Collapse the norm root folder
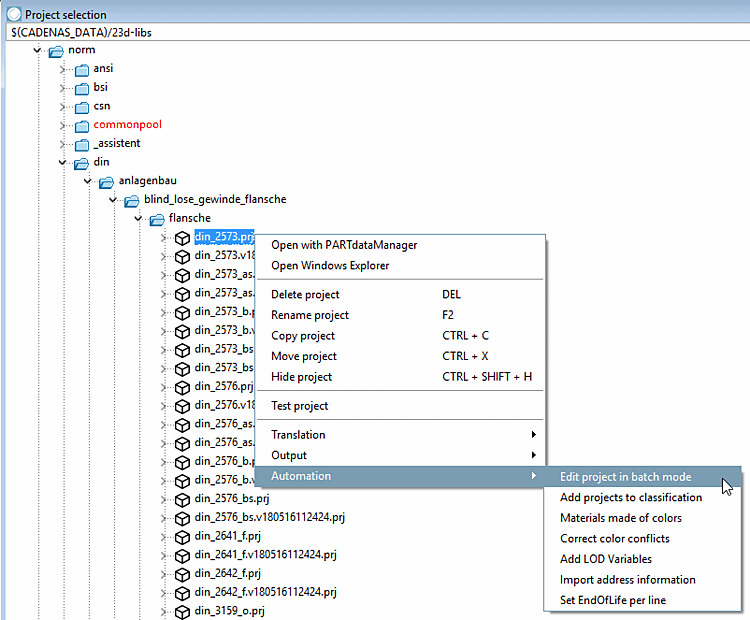The width and height of the screenshot is (750, 620). coord(37,50)
